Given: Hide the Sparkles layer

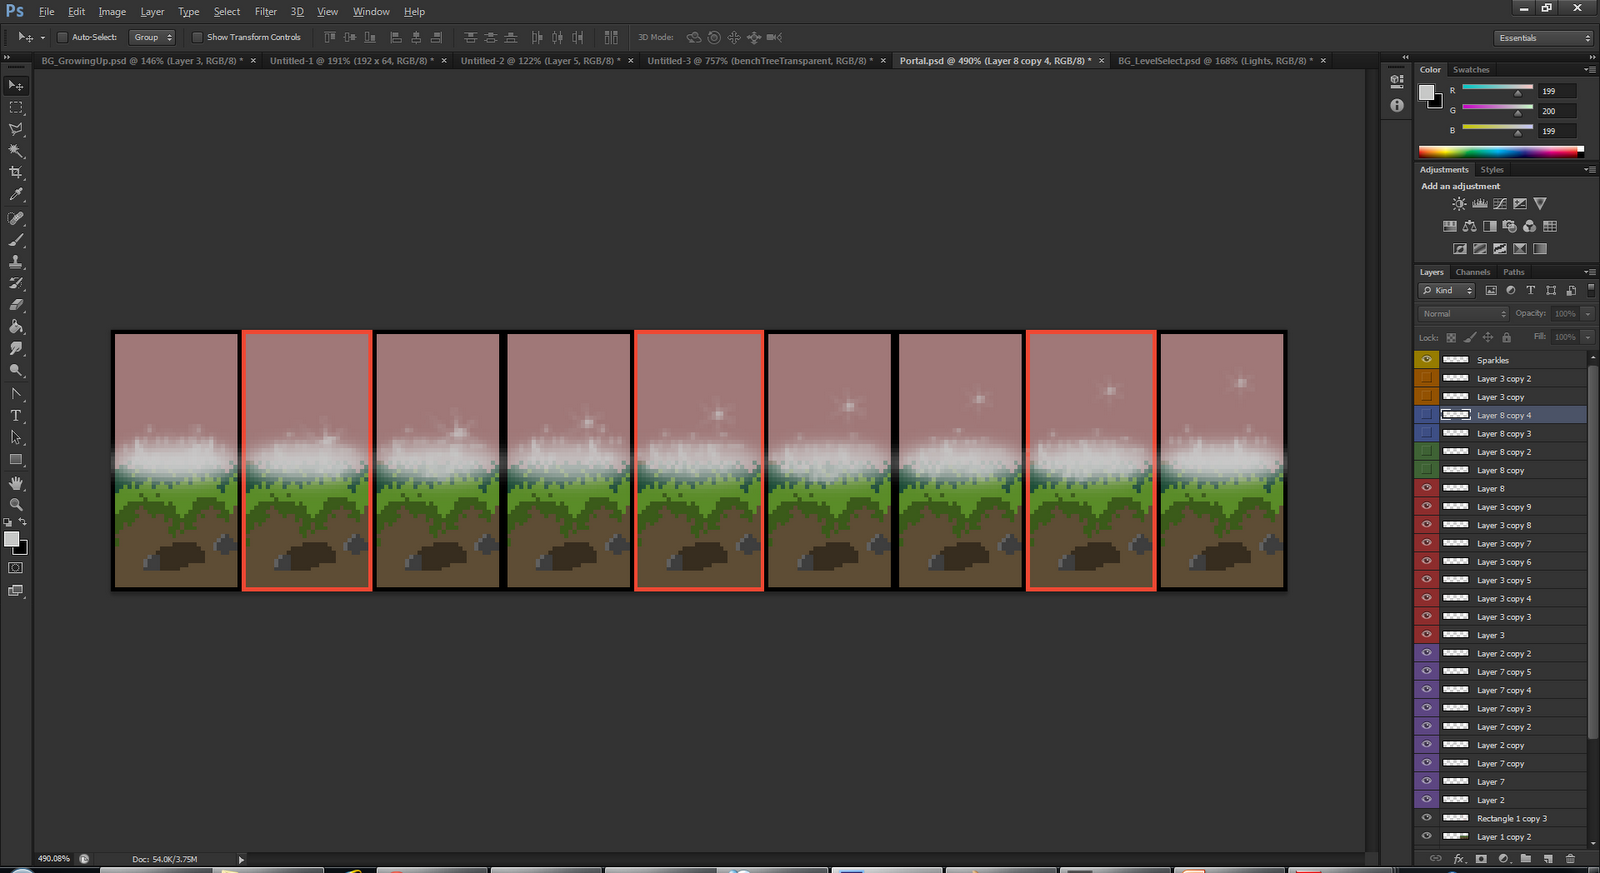Looking at the screenshot, I should coord(1426,360).
